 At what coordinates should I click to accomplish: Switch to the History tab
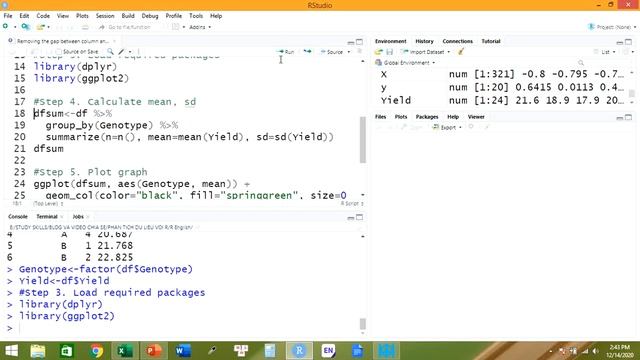pyautogui.click(x=424, y=41)
